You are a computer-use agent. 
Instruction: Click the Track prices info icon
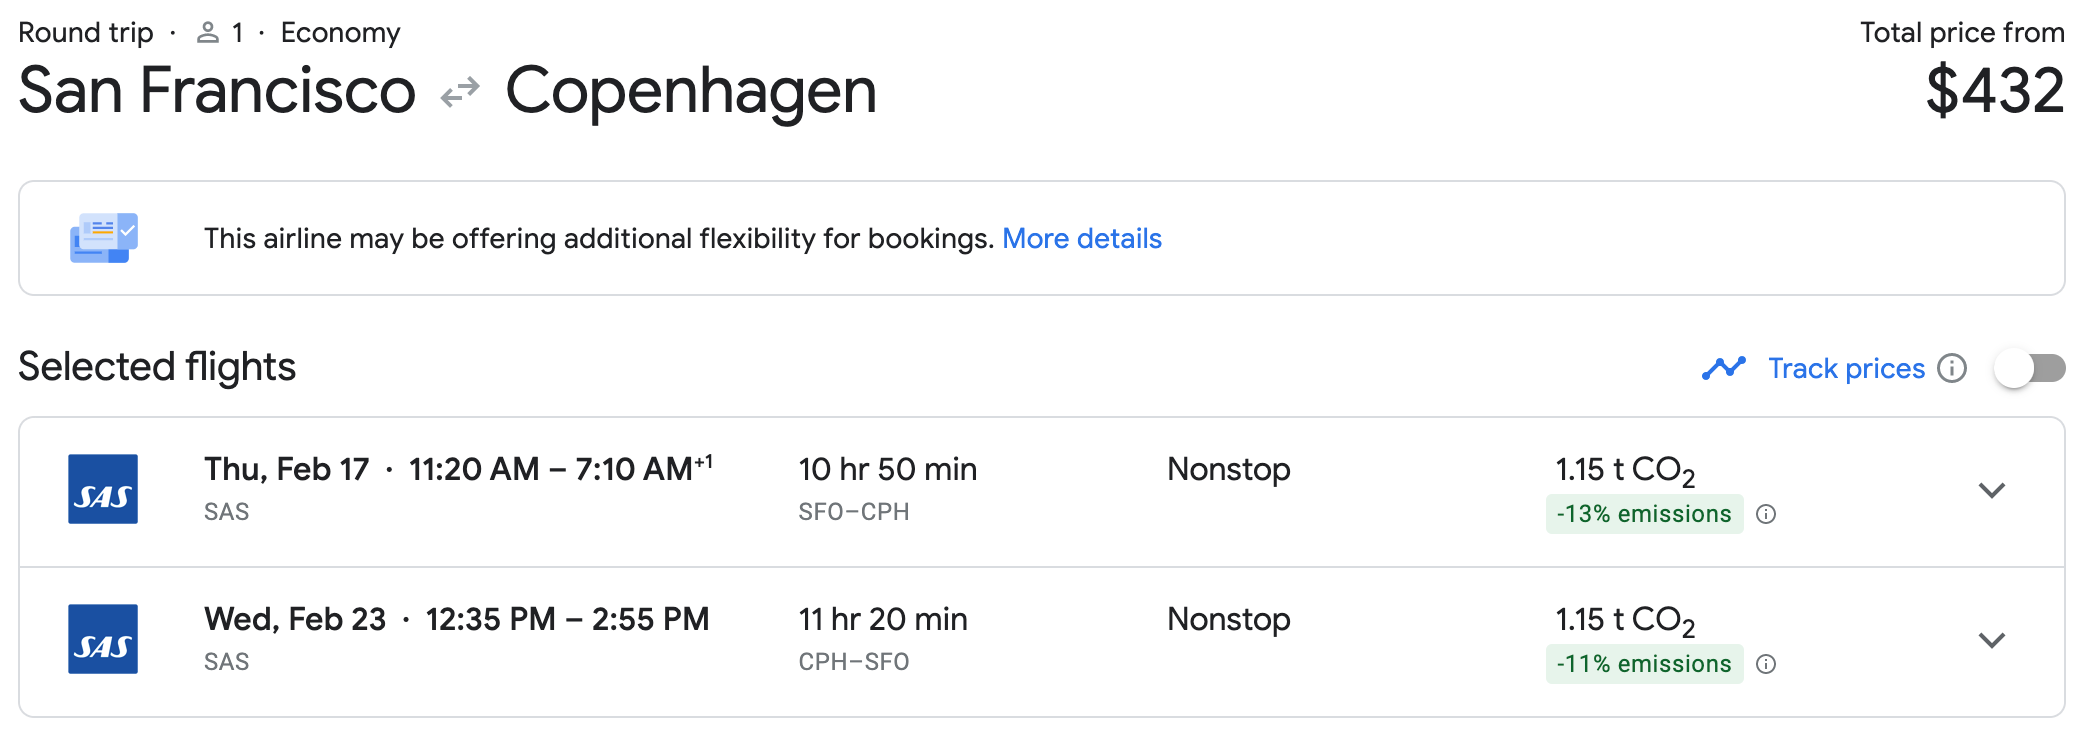pyautogui.click(x=1951, y=369)
